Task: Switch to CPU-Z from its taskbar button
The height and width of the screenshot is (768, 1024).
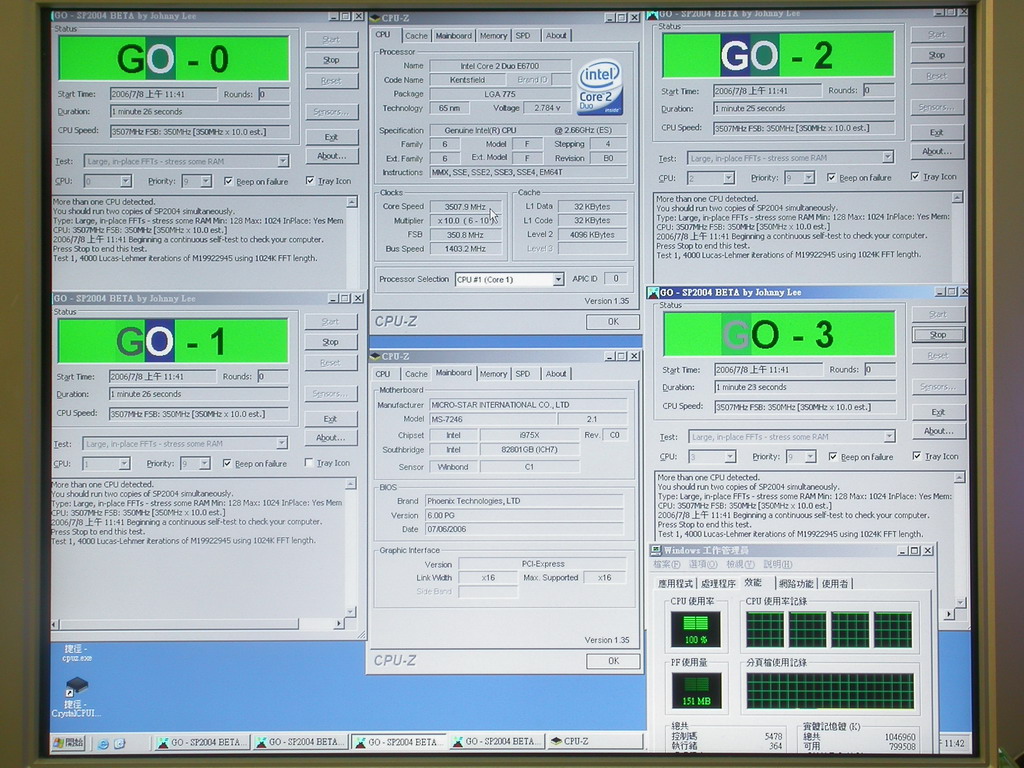Action: tap(594, 741)
